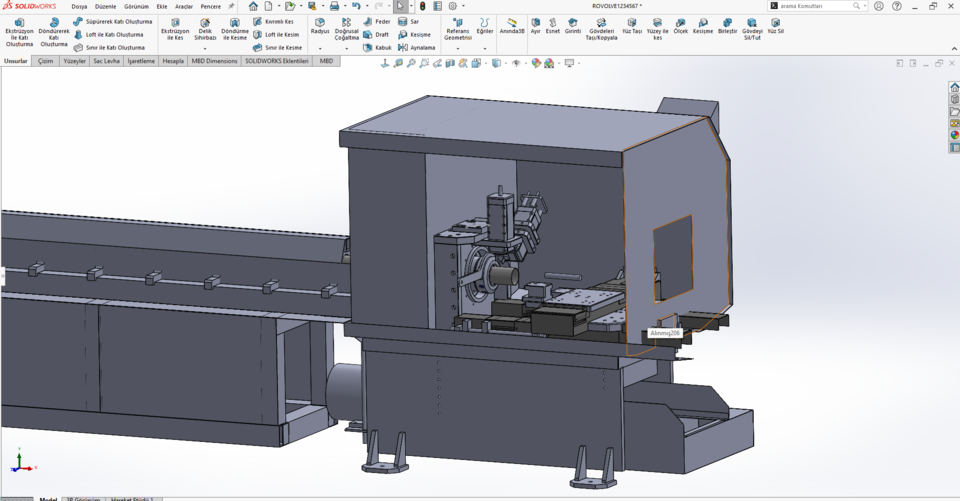
Task: Switch to Model tab at bottom
Action: 48,499
